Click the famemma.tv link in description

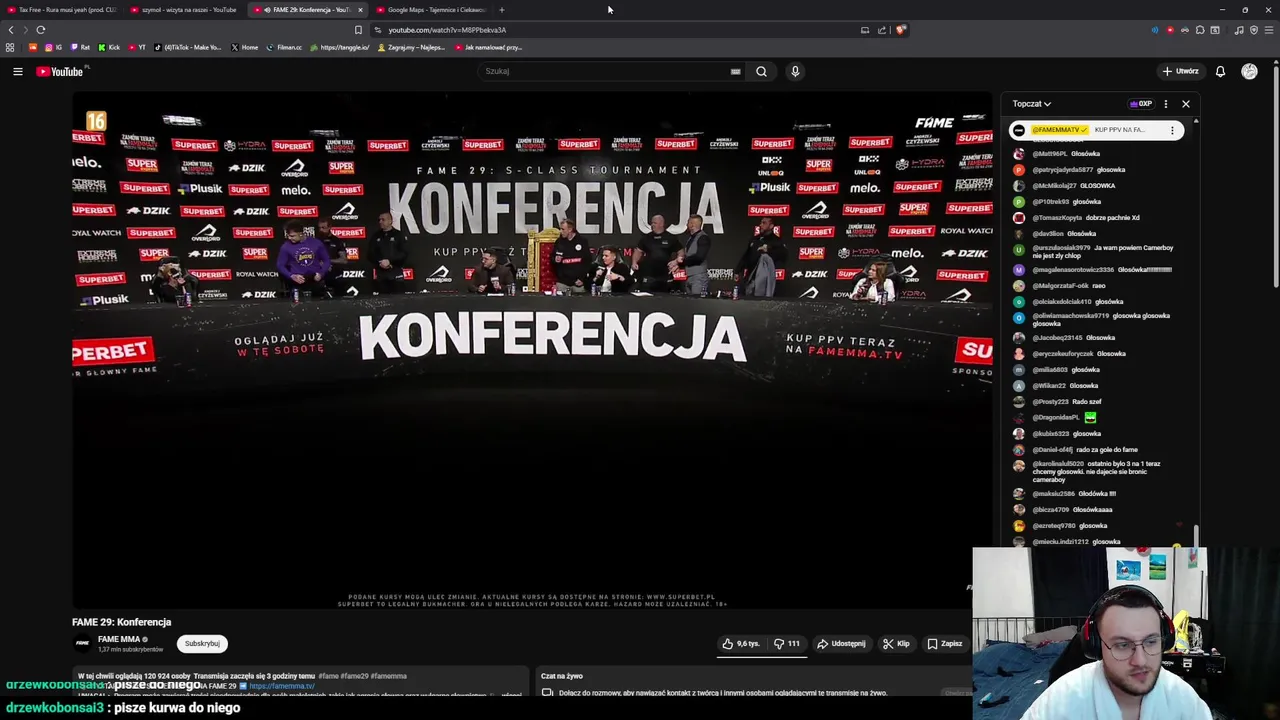point(282,686)
